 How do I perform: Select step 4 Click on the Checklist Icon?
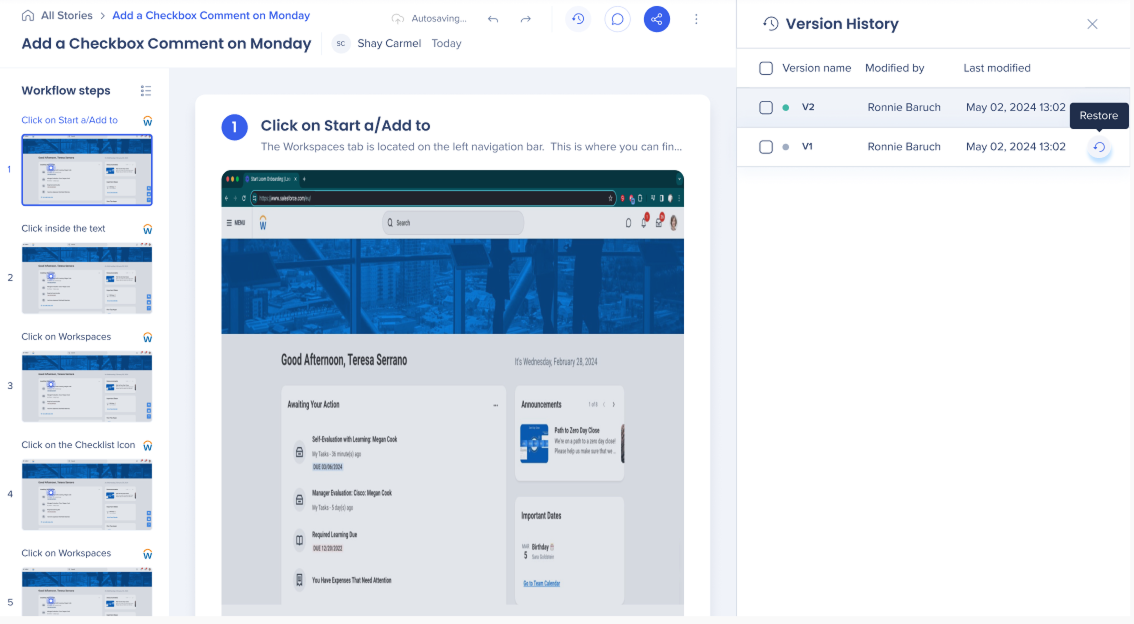tap(87, 494)
